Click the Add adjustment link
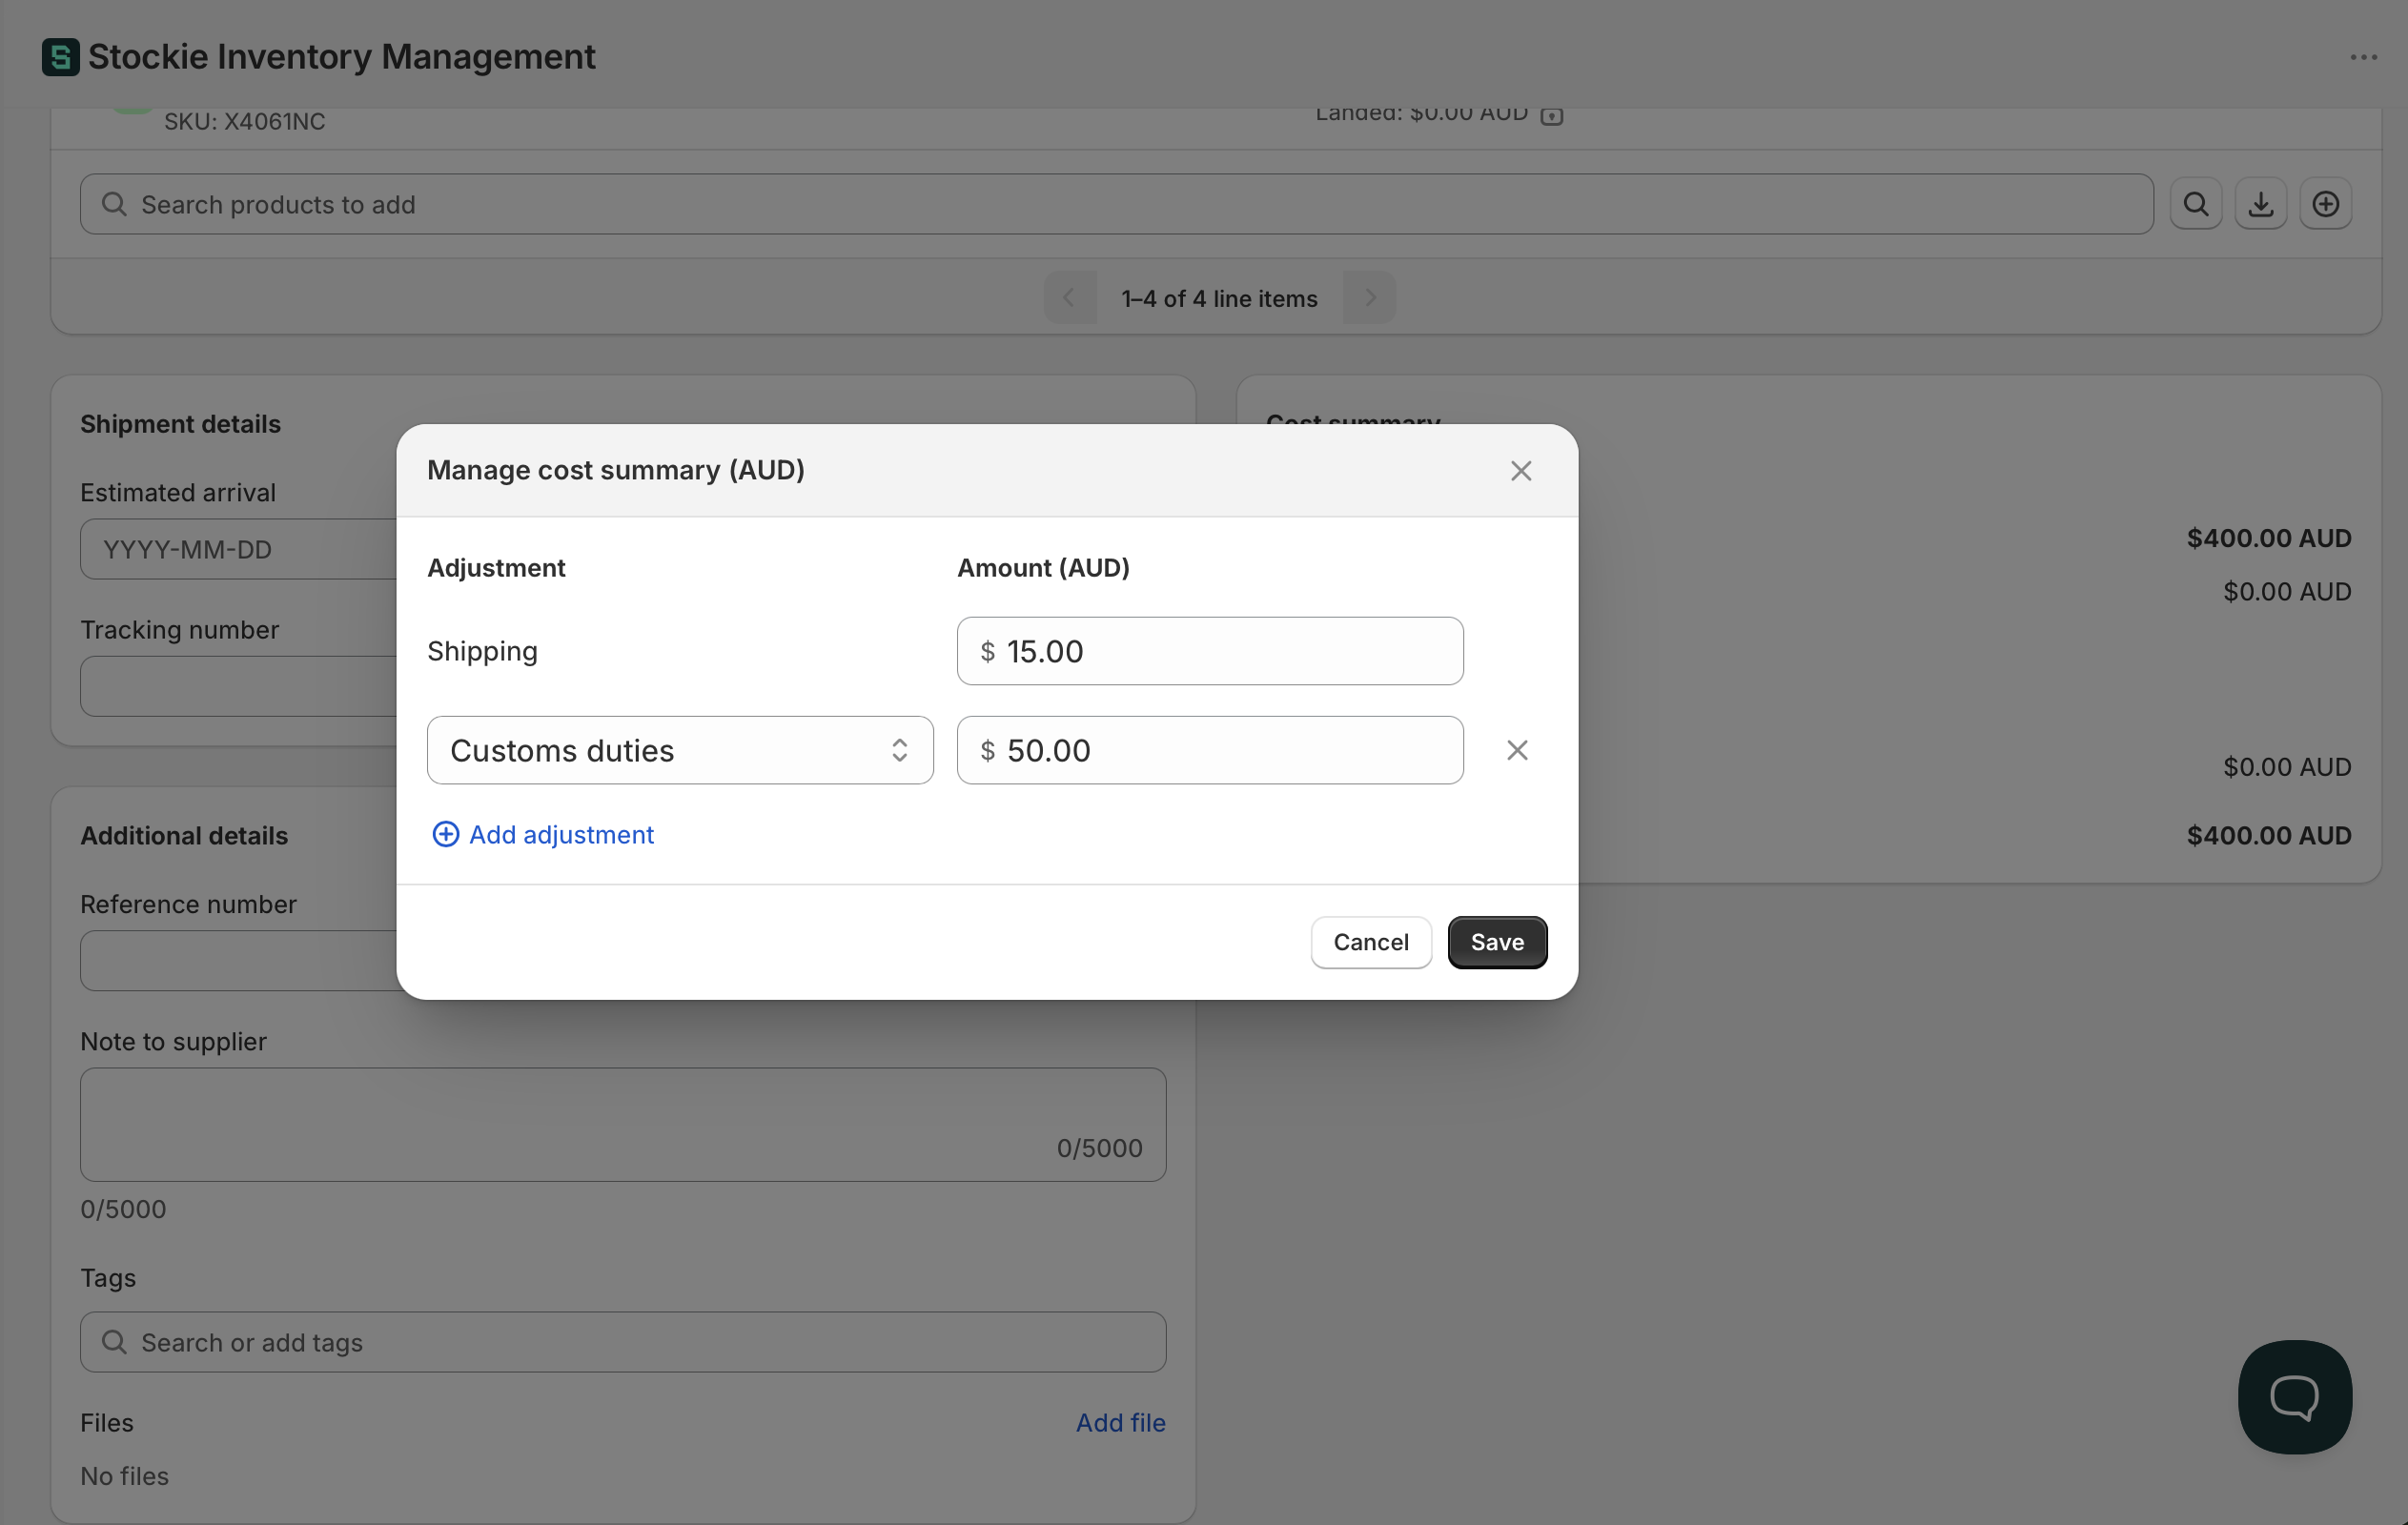The width and height of the screenshot is (2408, 1525). [543, 834]
